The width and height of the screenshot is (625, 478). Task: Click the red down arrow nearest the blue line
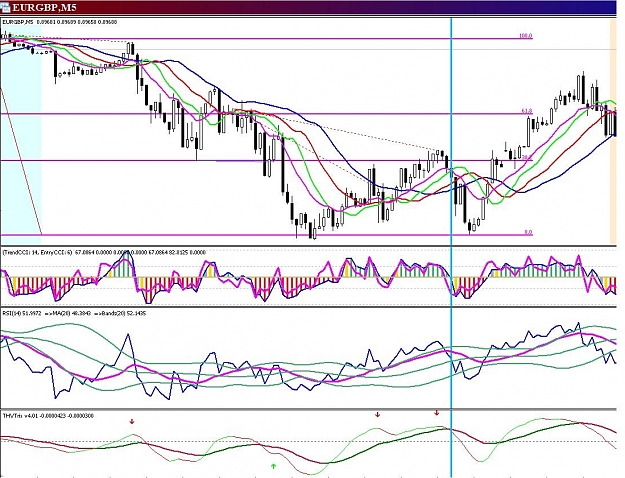[436, 413]
